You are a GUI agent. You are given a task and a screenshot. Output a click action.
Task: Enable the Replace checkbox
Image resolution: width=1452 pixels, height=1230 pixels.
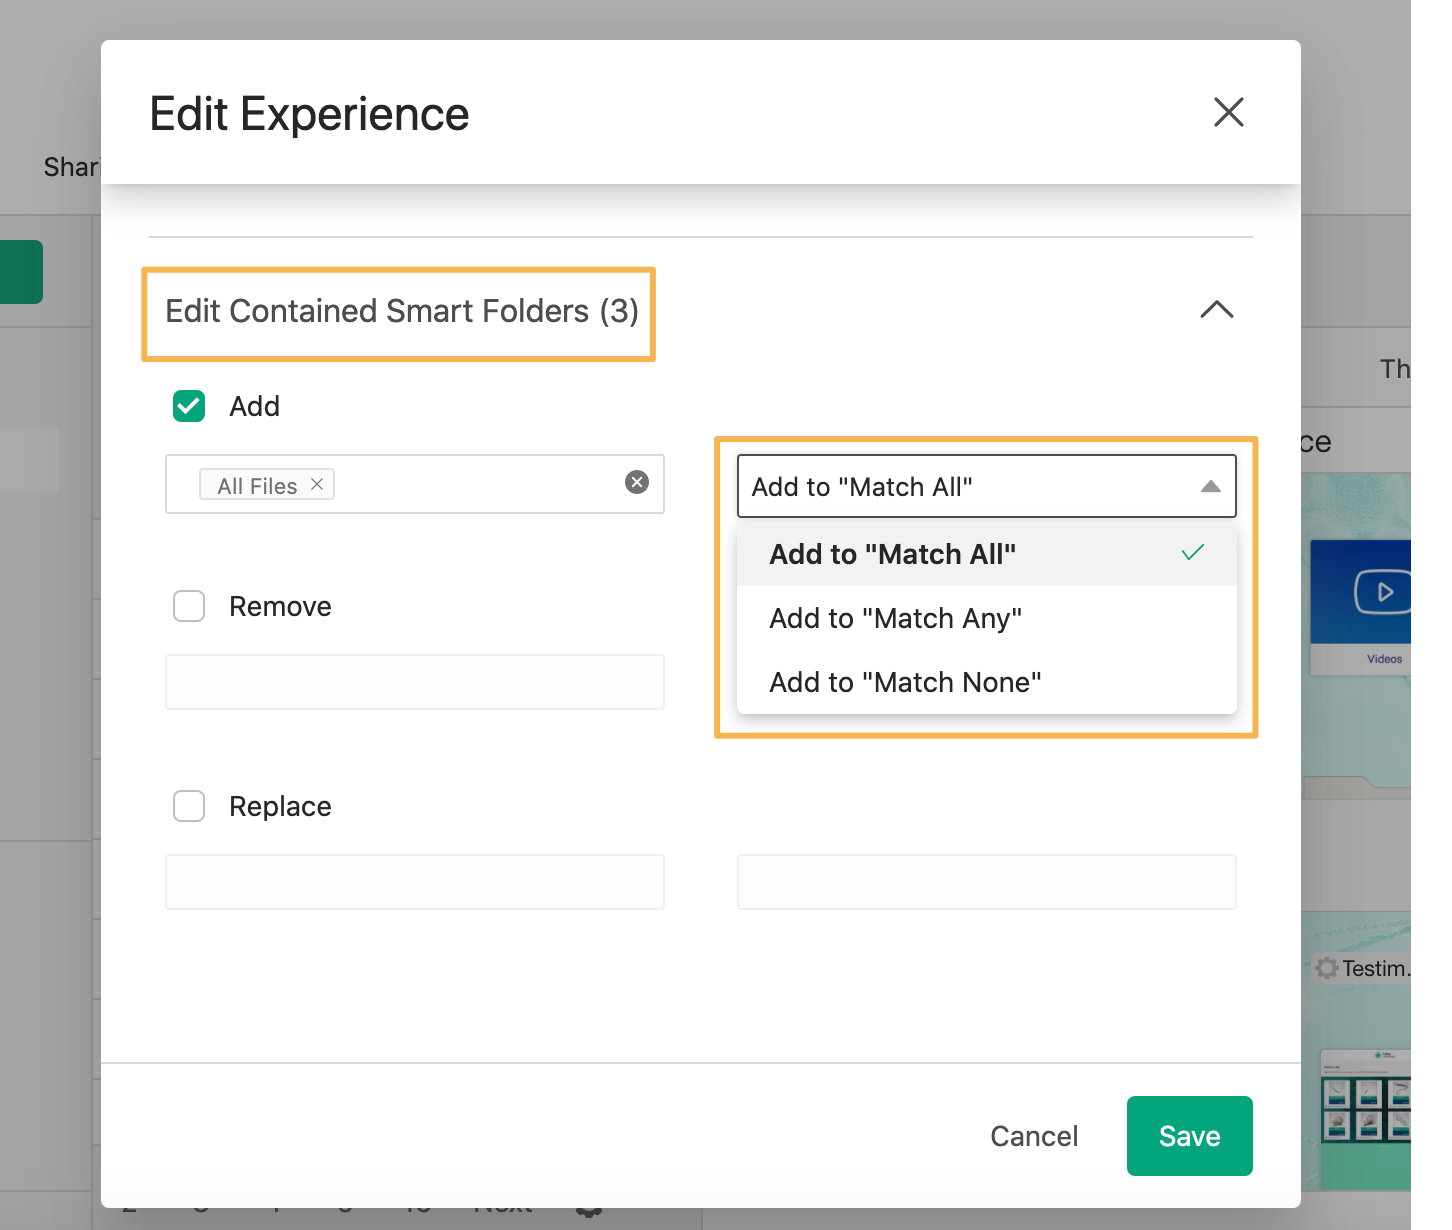(189, 806)
